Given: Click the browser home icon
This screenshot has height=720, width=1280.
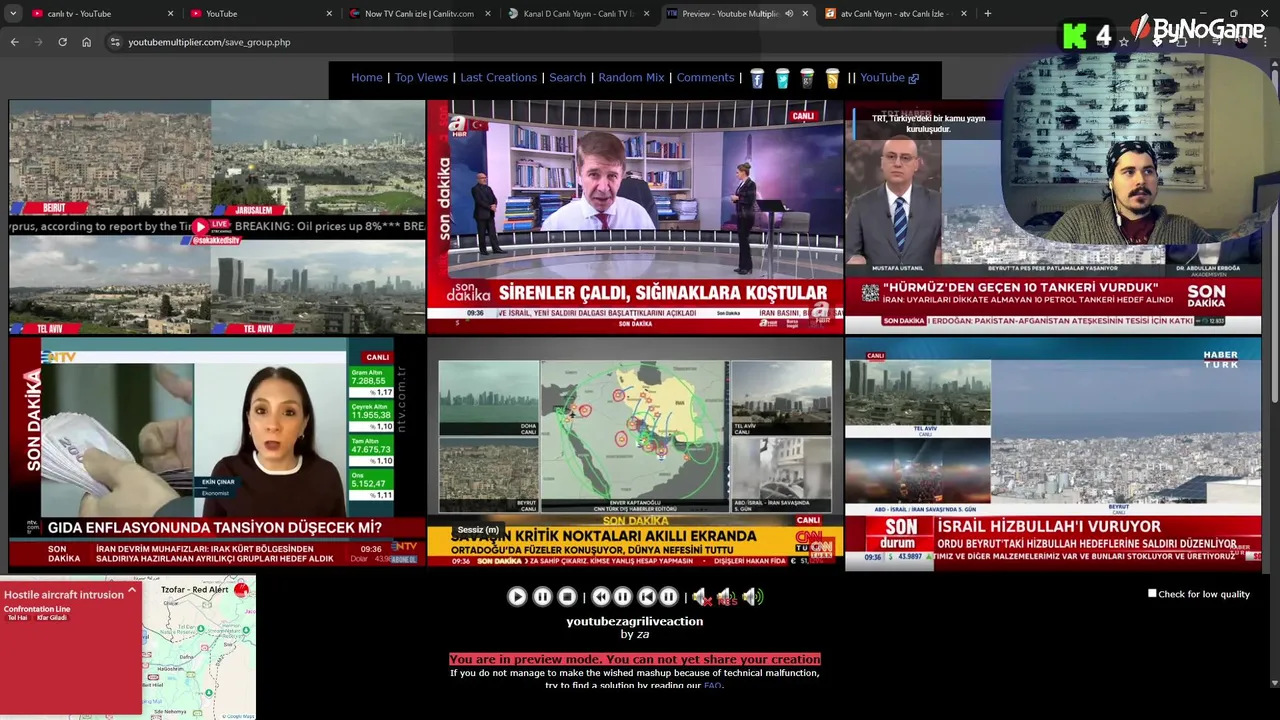Looking at the screenshot, I should point(86,42).
